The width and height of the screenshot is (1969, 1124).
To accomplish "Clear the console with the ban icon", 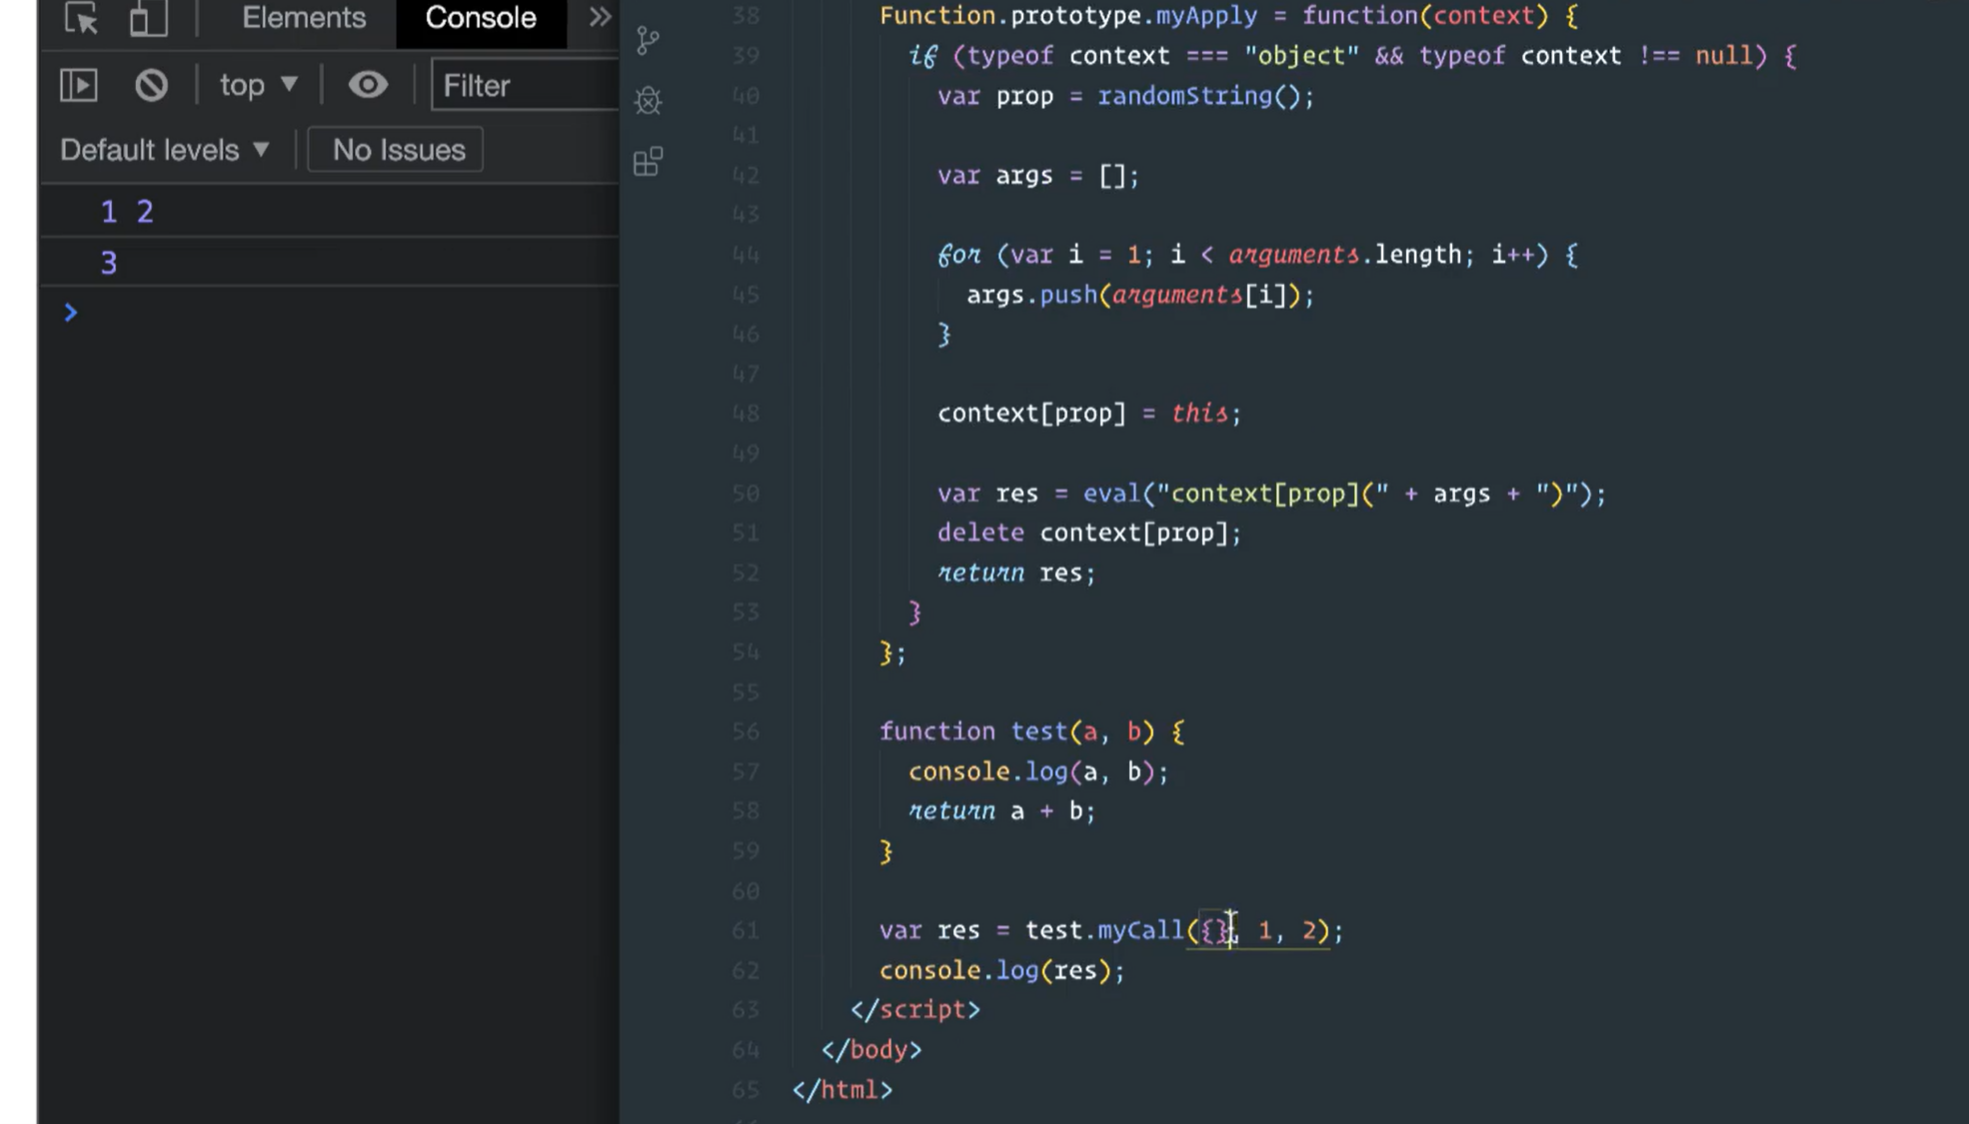I will 151,85.
